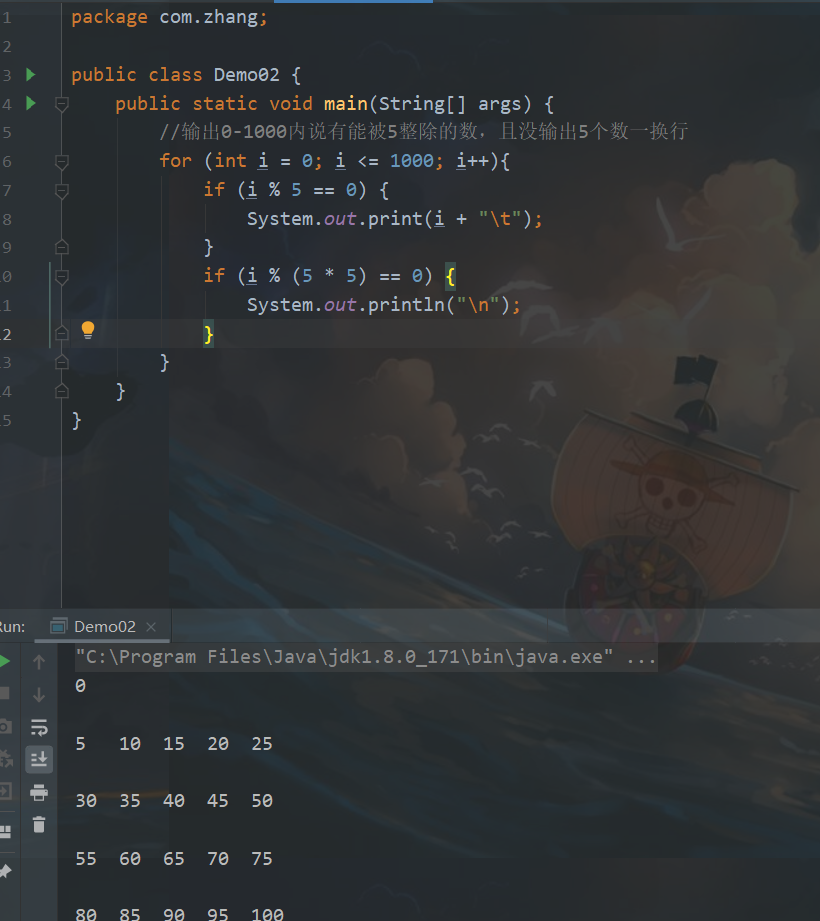
Task: Run Demo02 class from the class-declaration gutter arrow
Action: 31,75
